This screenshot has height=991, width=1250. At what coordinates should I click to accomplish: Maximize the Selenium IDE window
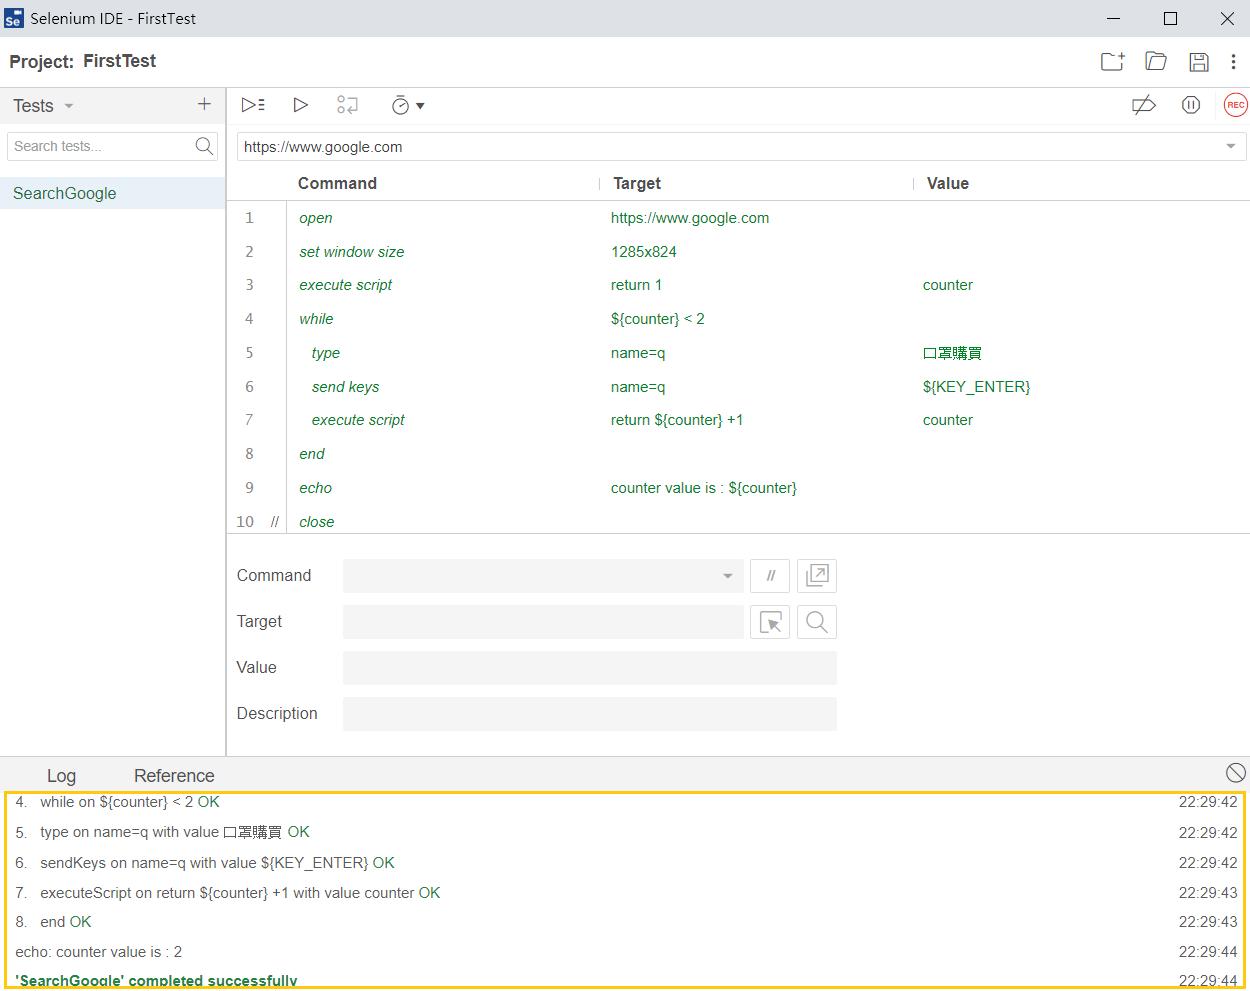1170,18
